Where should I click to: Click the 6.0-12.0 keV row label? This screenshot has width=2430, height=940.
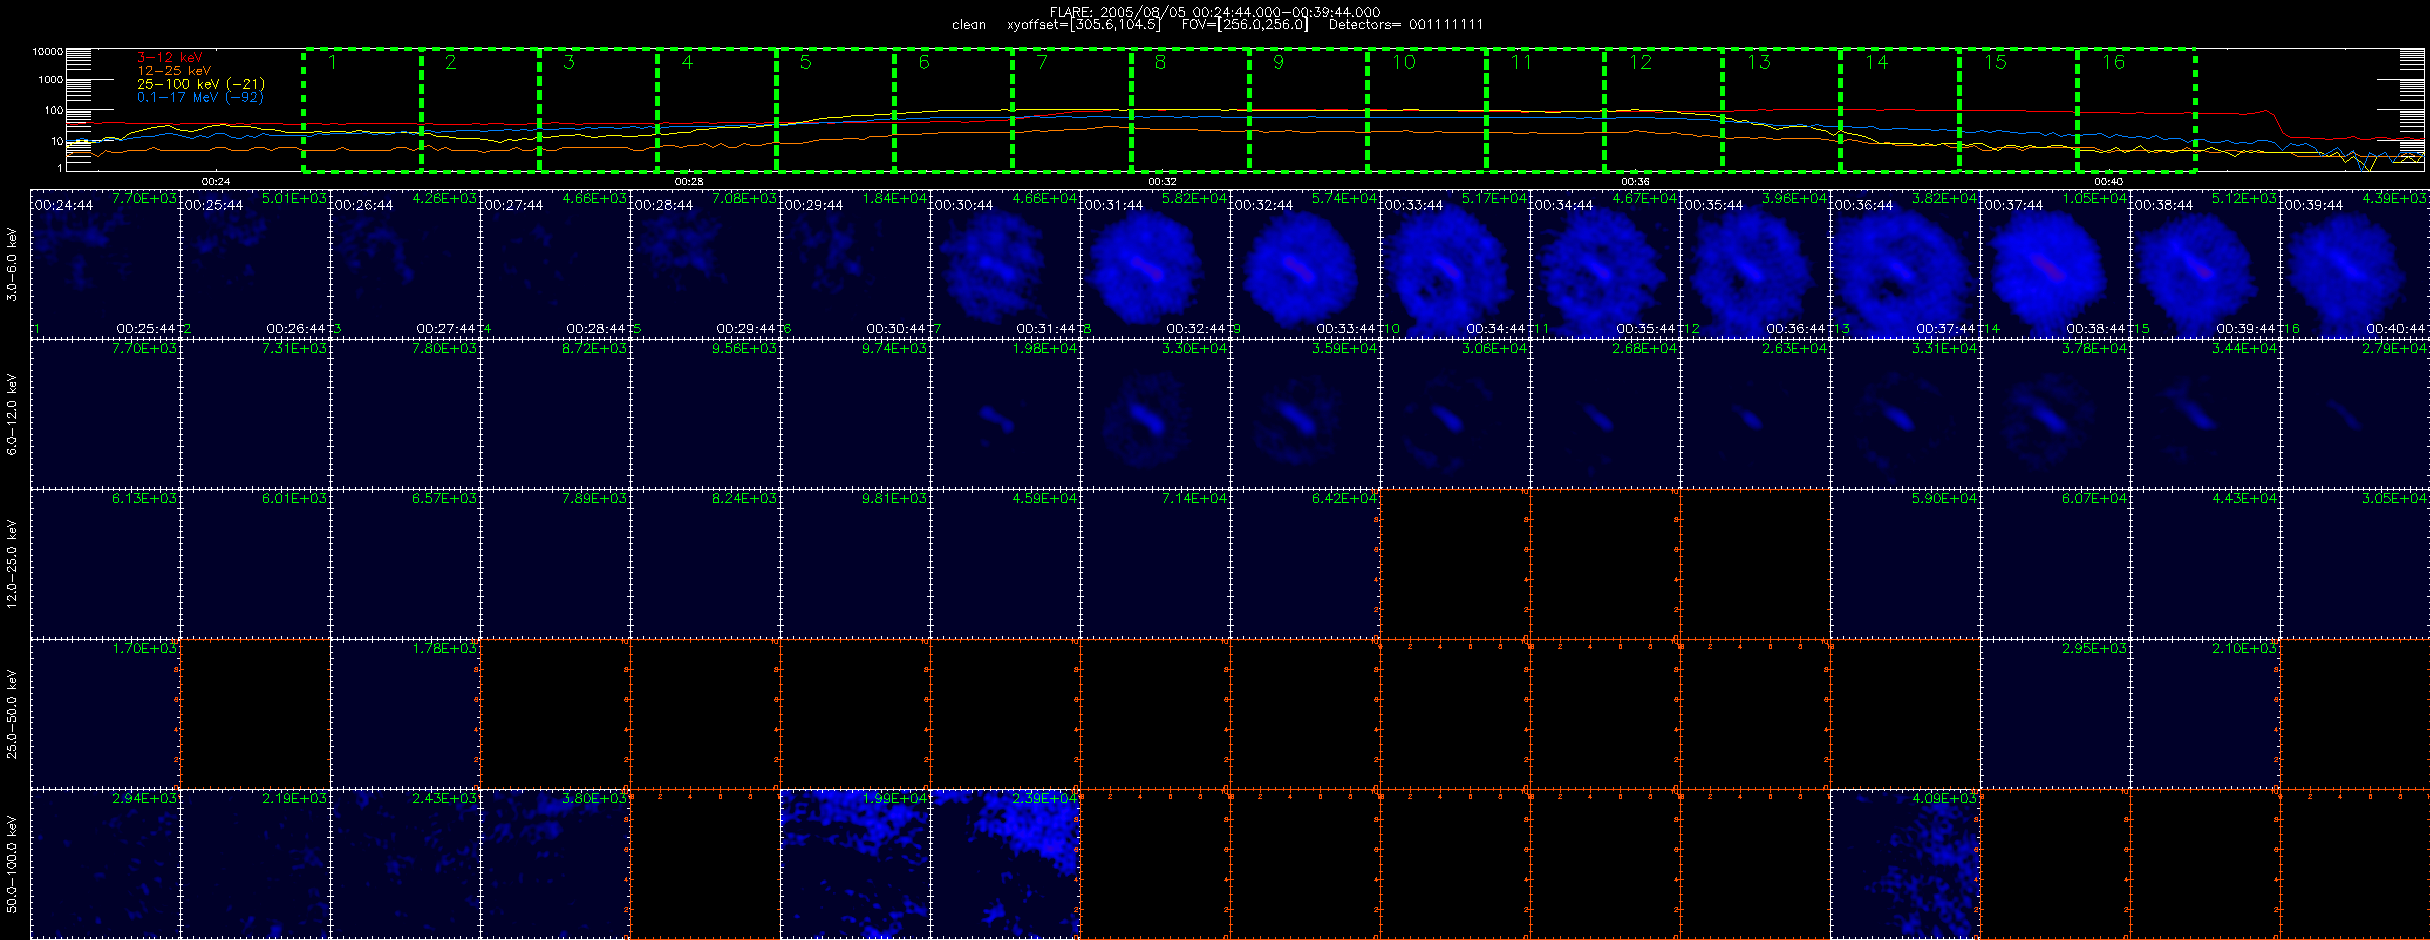(12, 414)
